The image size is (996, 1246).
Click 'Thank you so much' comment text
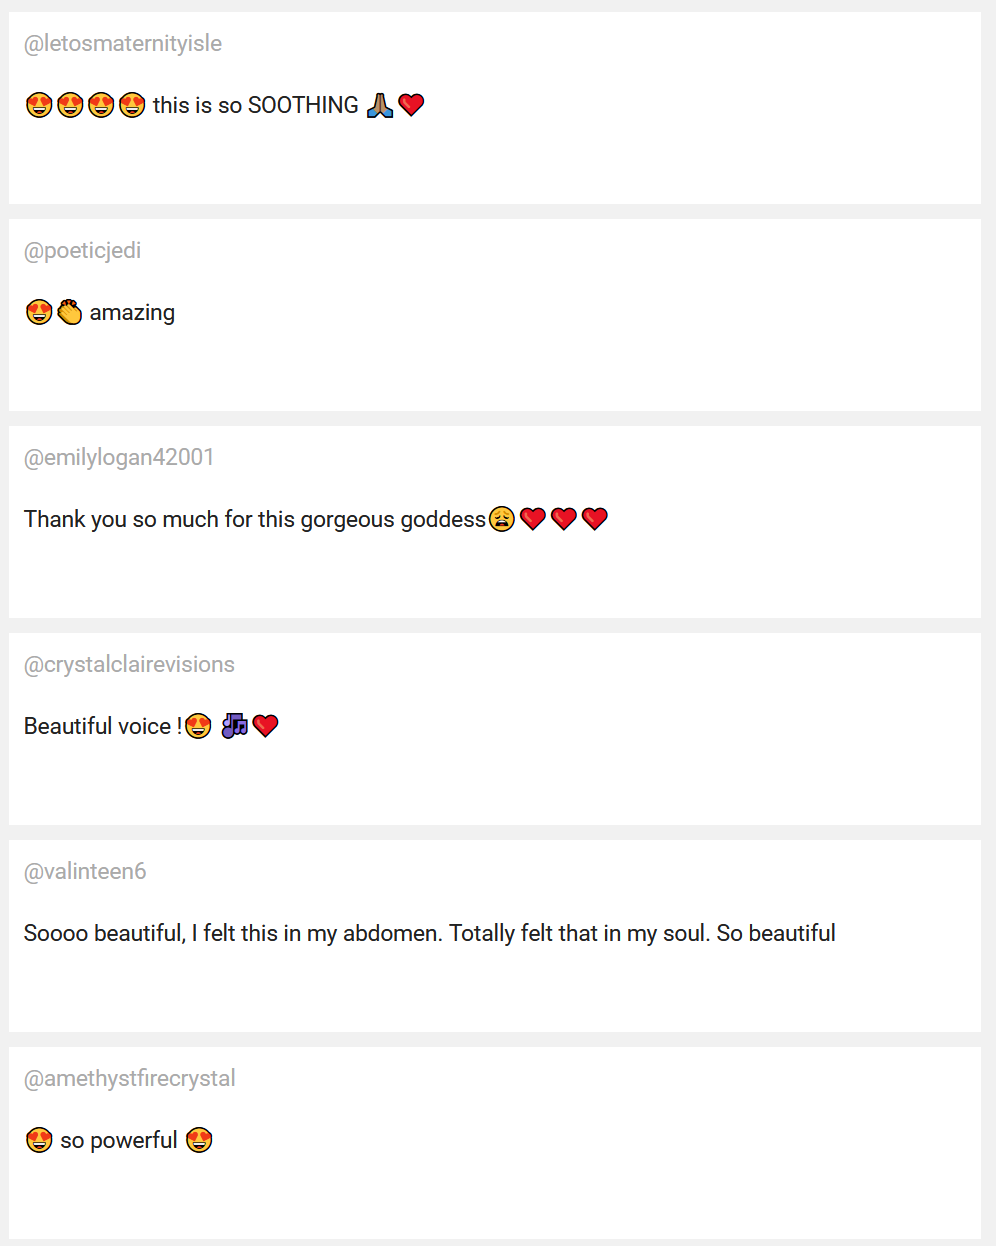pyautogui.click(x=255, y=519)
